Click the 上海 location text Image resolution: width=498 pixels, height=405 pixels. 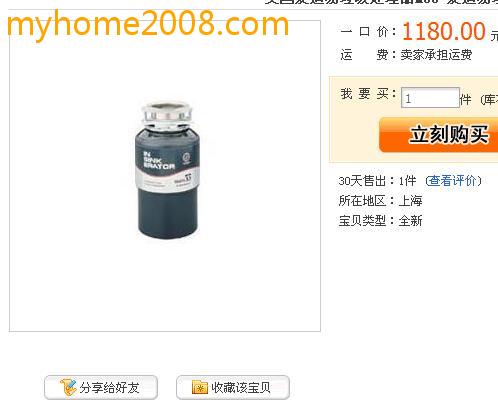click(410, 201)
